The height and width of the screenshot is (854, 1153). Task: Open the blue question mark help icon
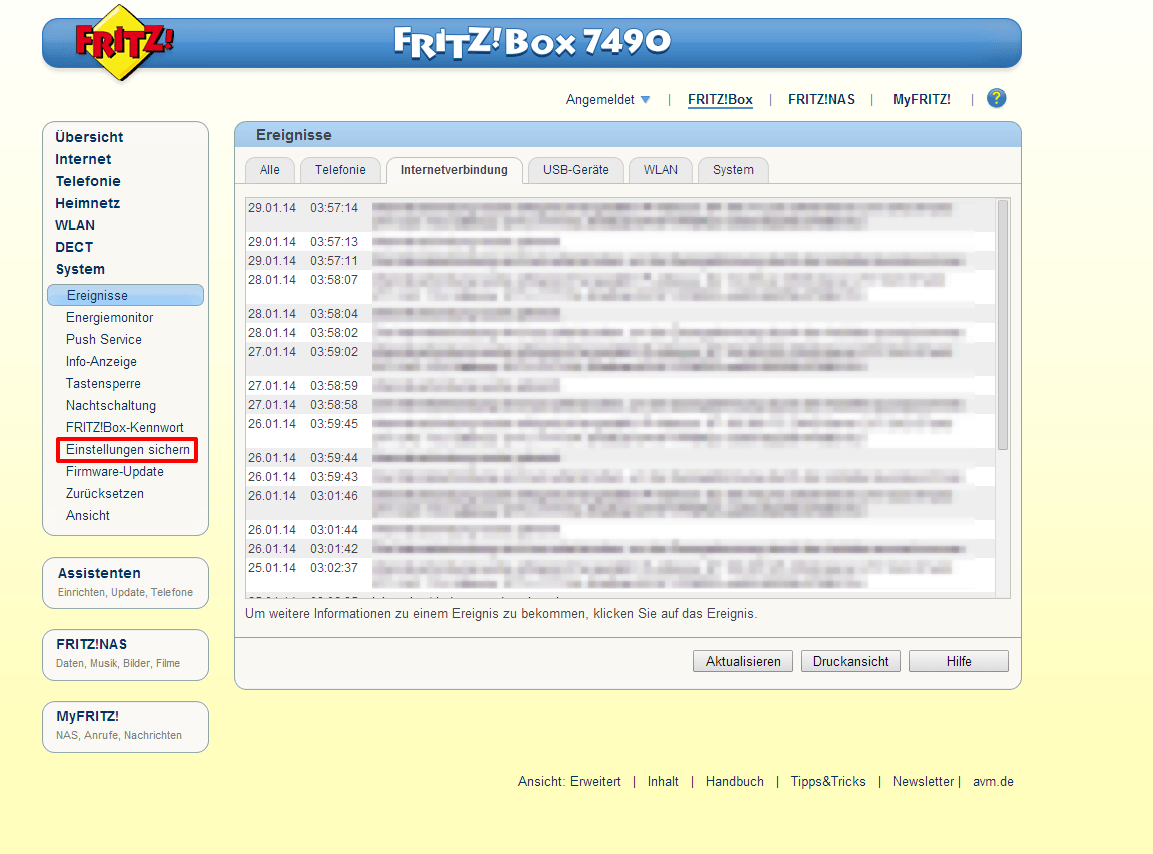point(996,98)
